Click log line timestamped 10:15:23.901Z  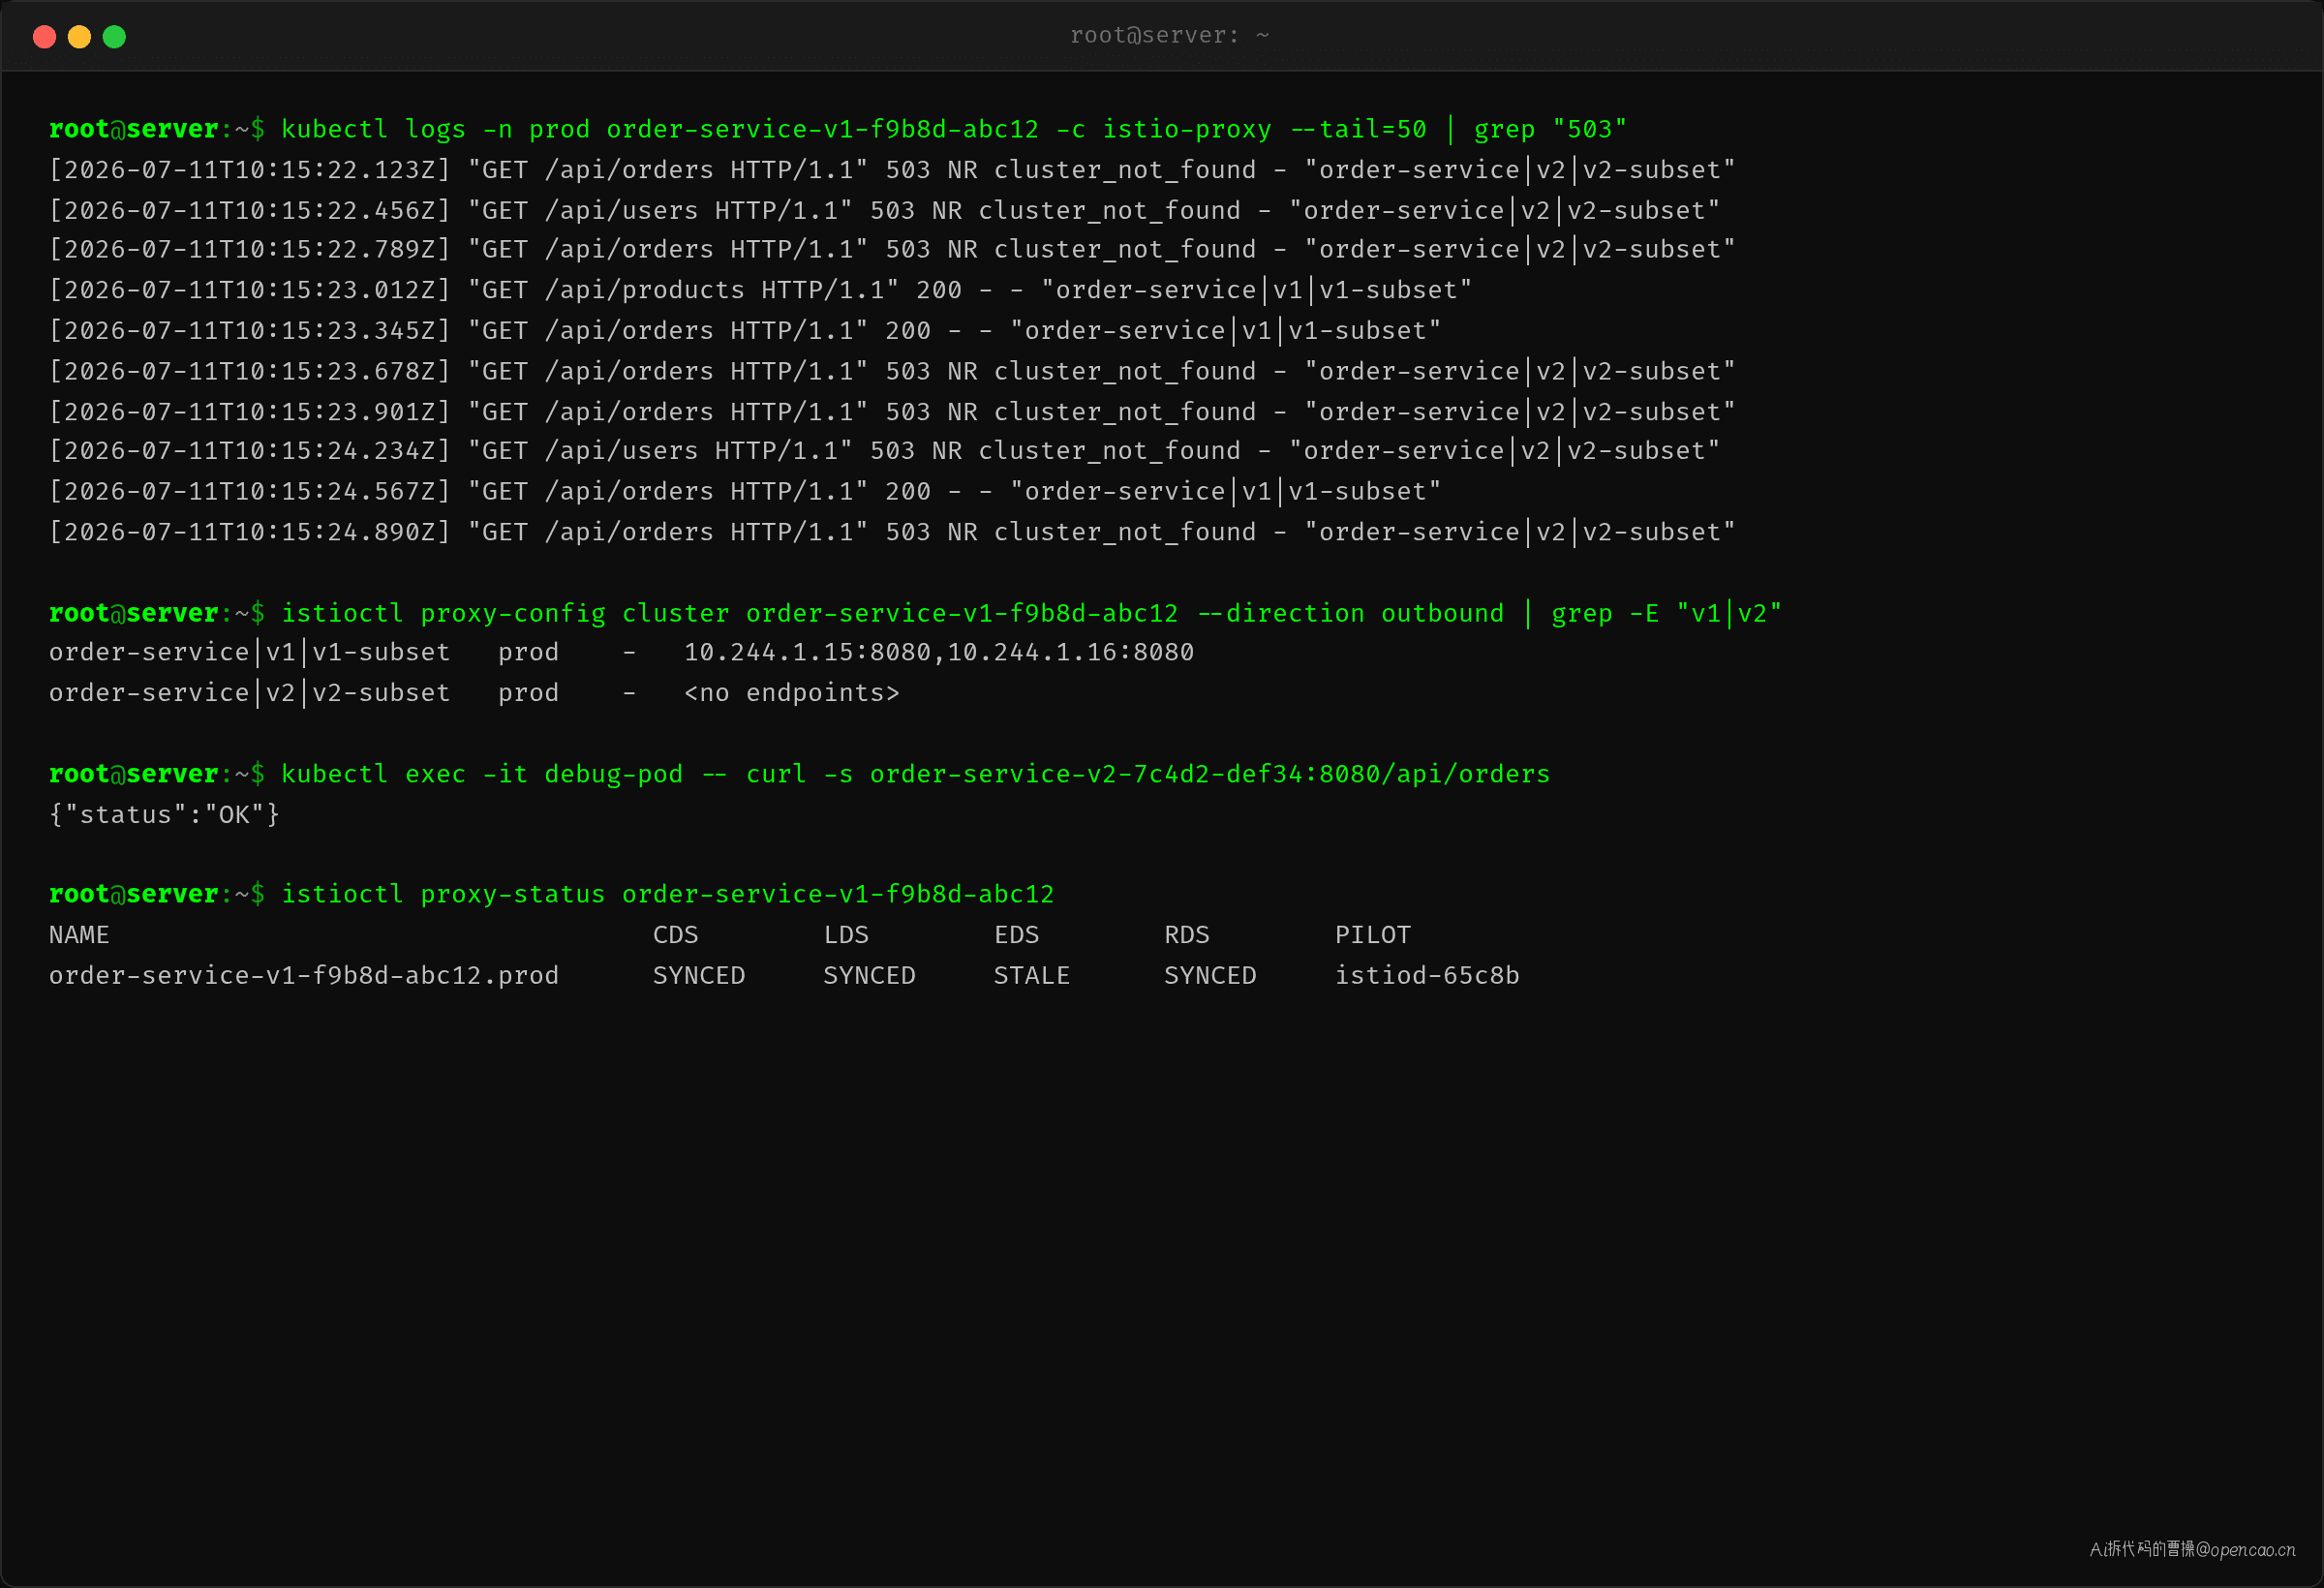(x=892, y=412)
